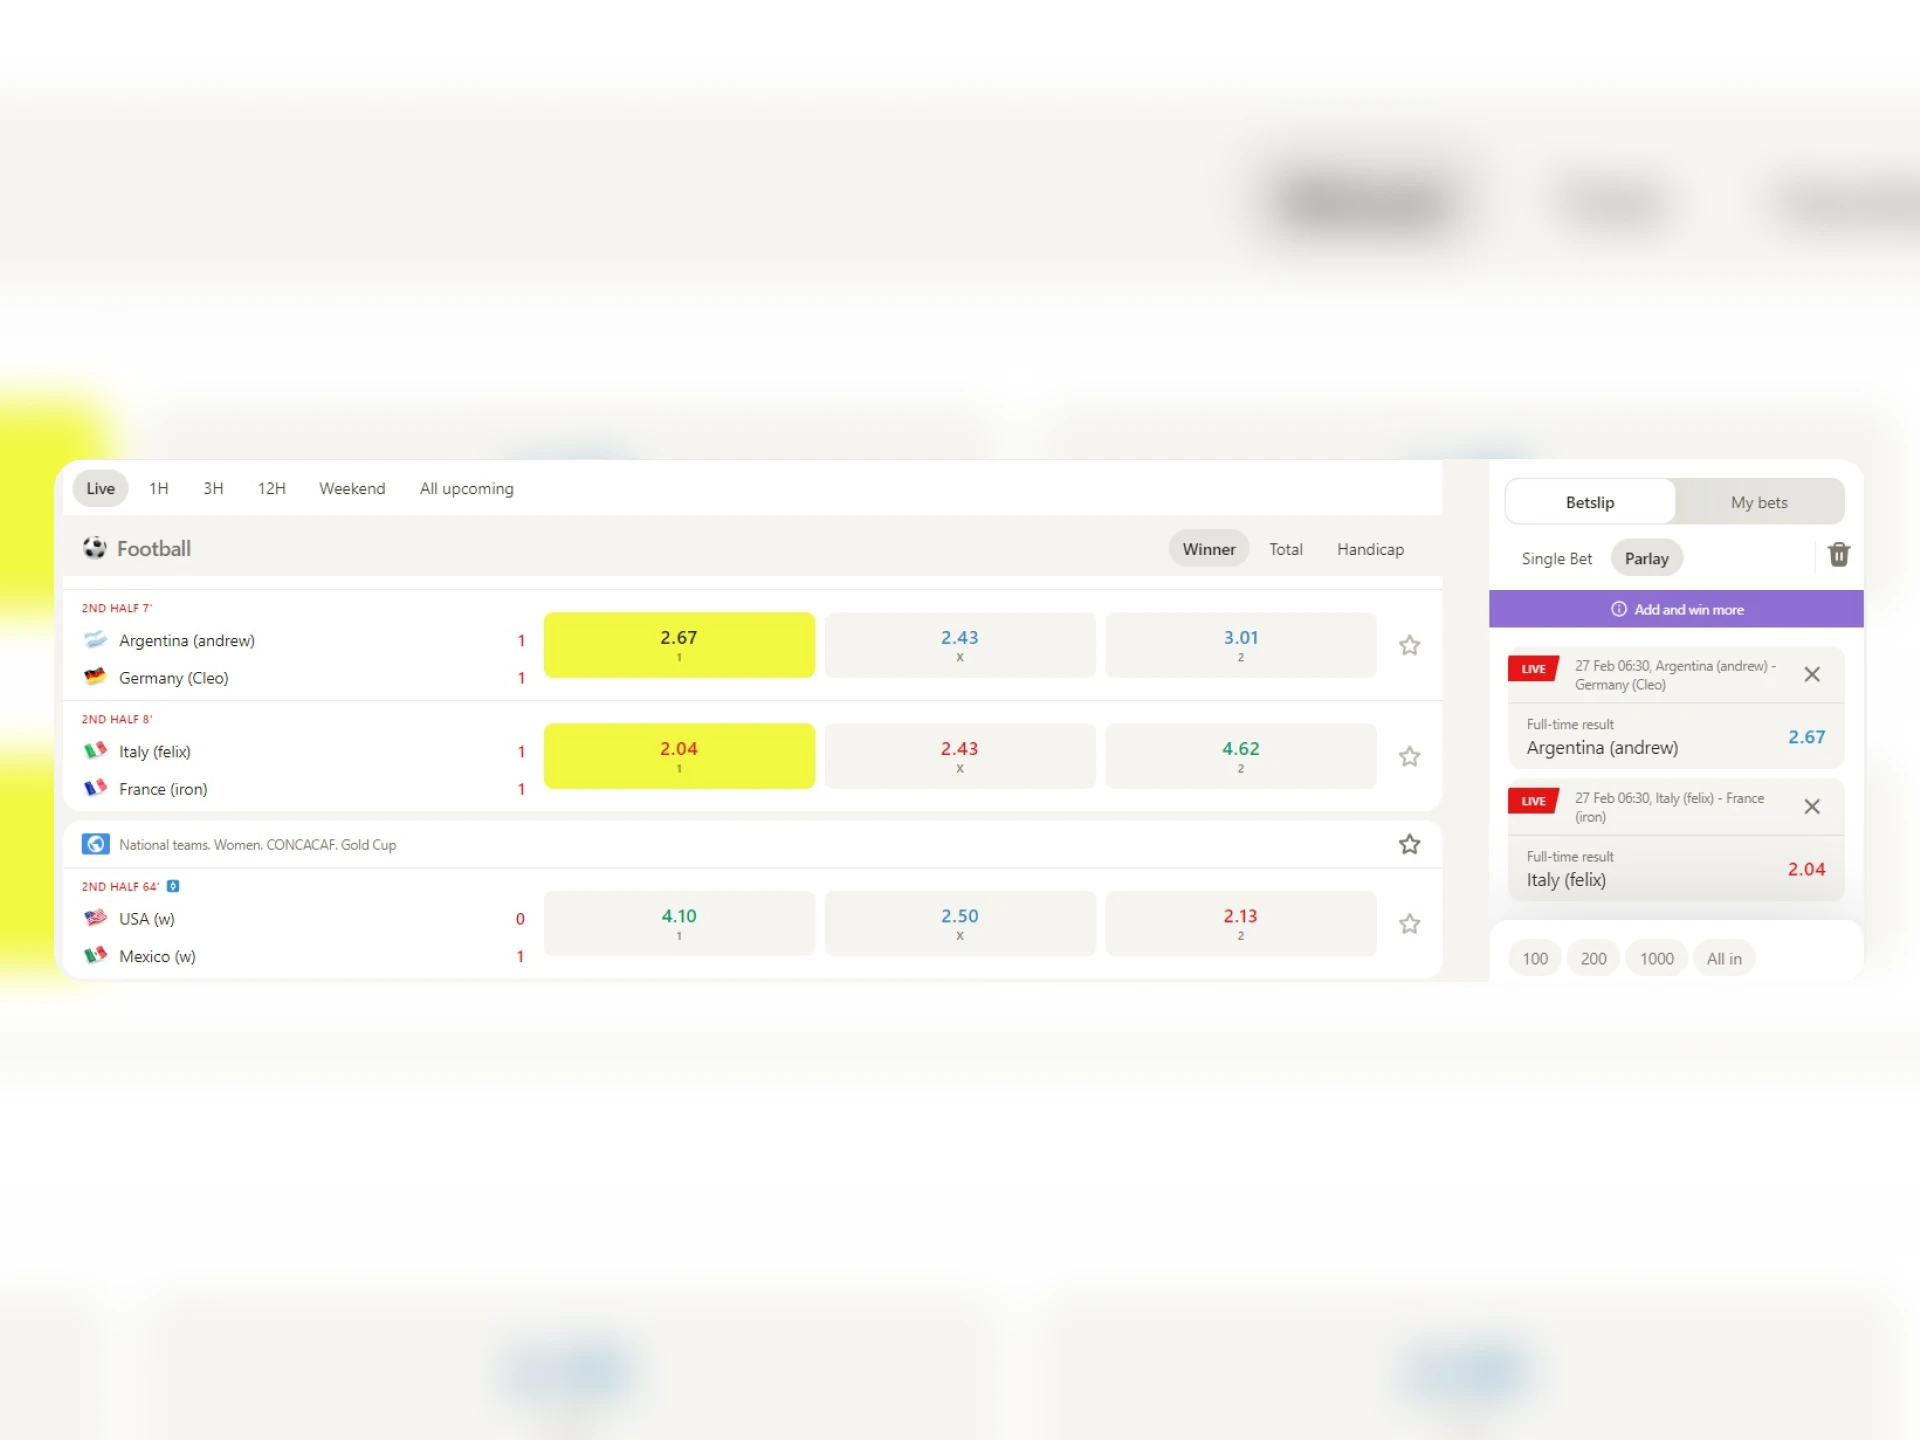
Task: Remove Italy (felix) bet from betslip
Action: coord(1811,806)
